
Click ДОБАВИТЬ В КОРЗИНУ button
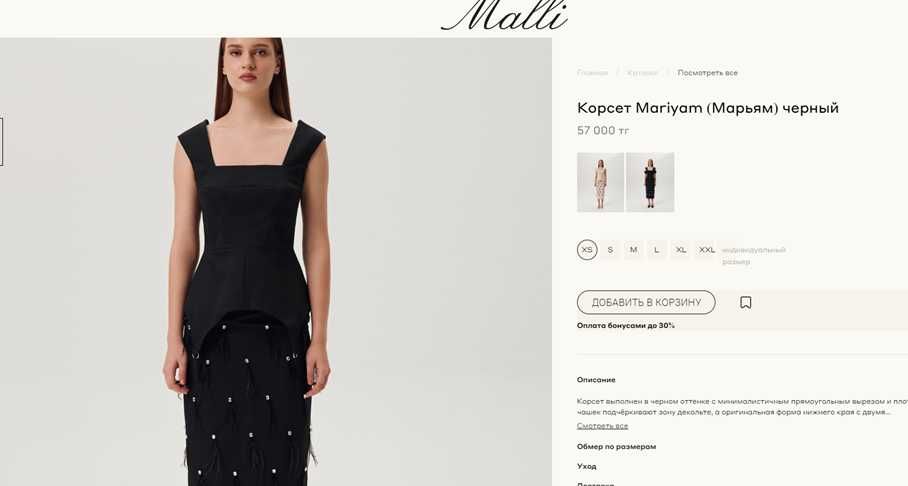point(646,302)
